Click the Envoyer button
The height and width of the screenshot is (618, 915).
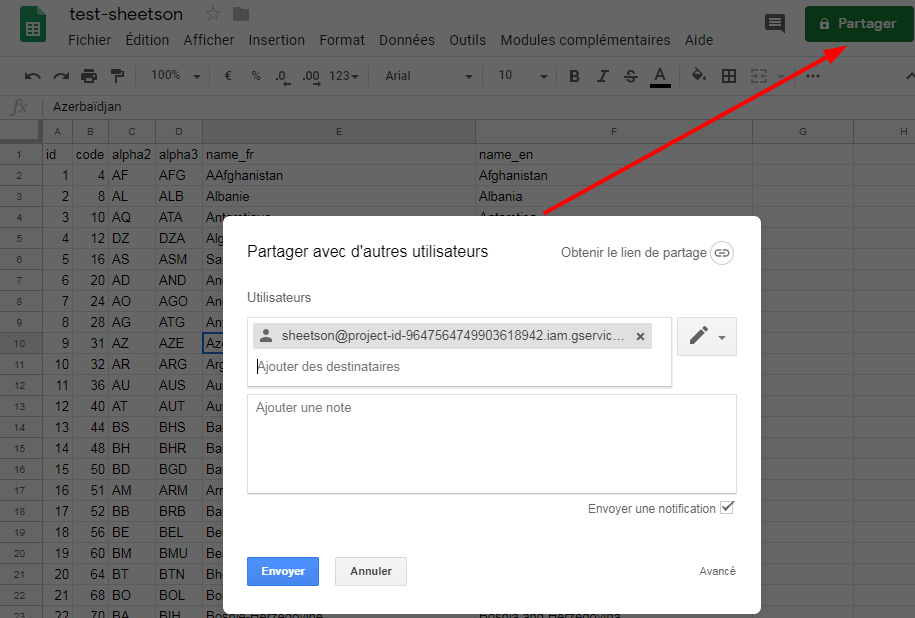point(283,571)
